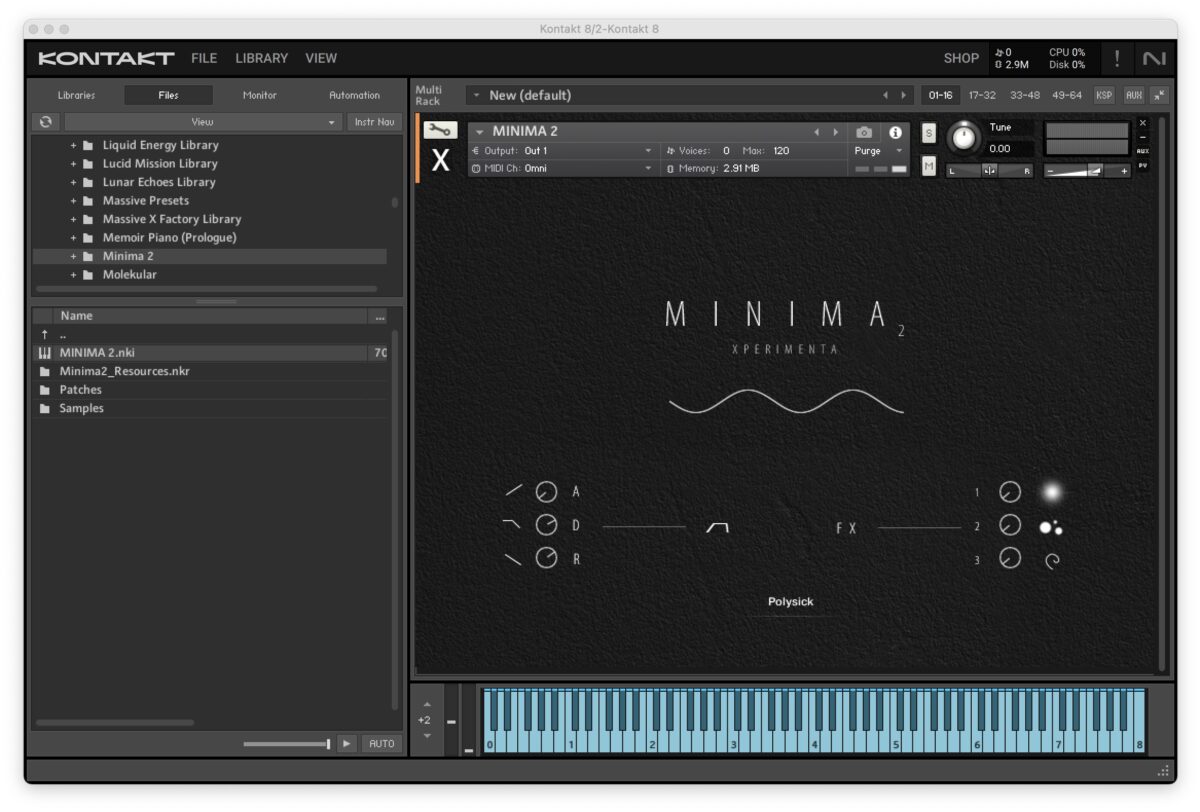Screen dimensions: 1200x812
Task: Click the refresh icon in the browser
Action: (45, 122)
